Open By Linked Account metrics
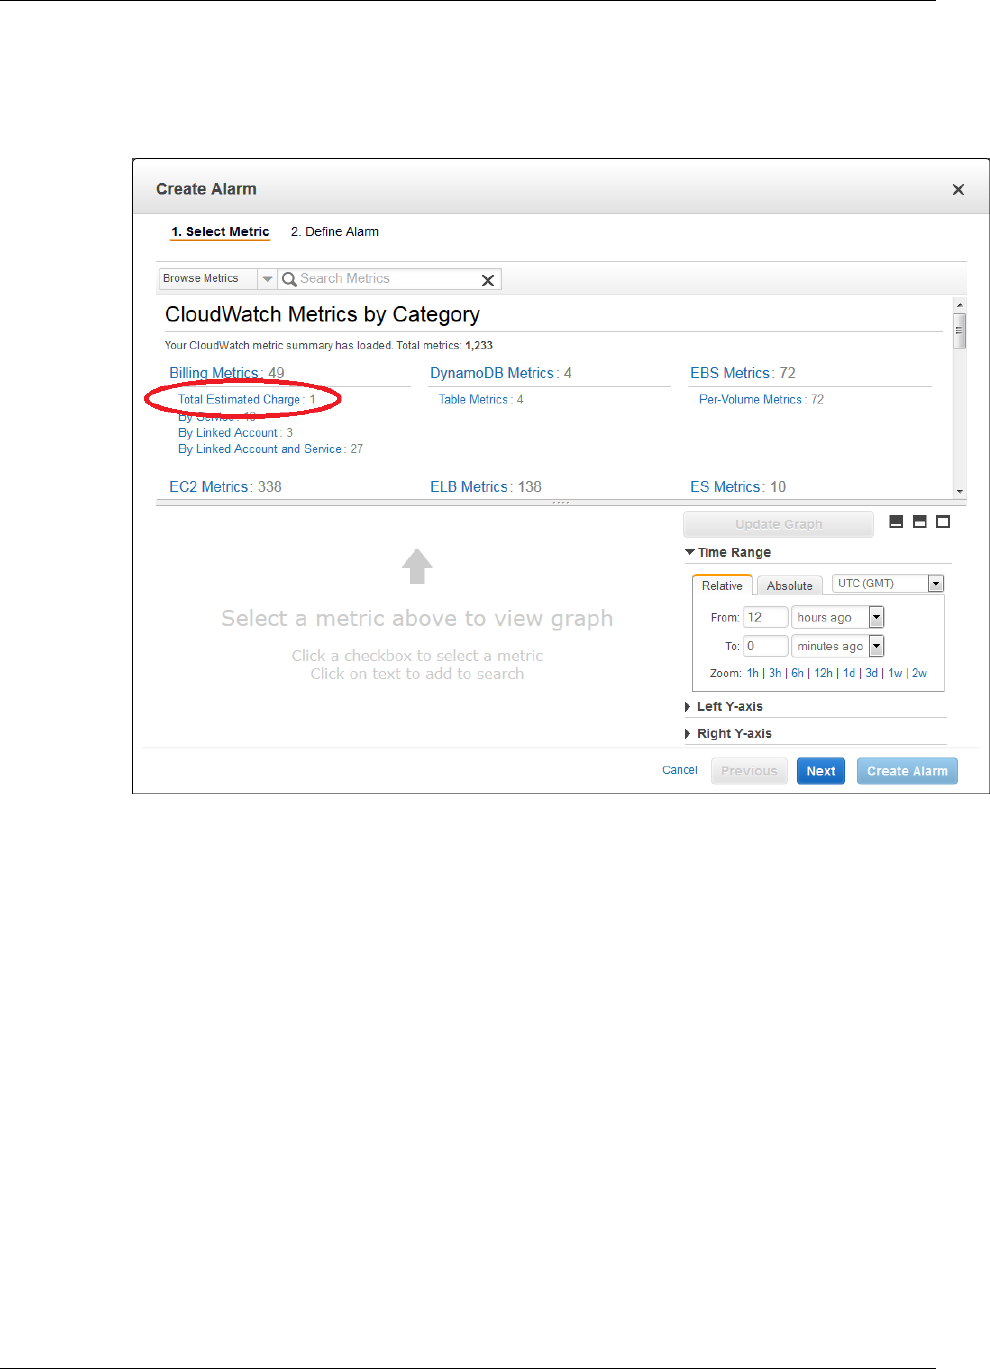The height and width of the screenshot is (1369, 990). (228, 433)
